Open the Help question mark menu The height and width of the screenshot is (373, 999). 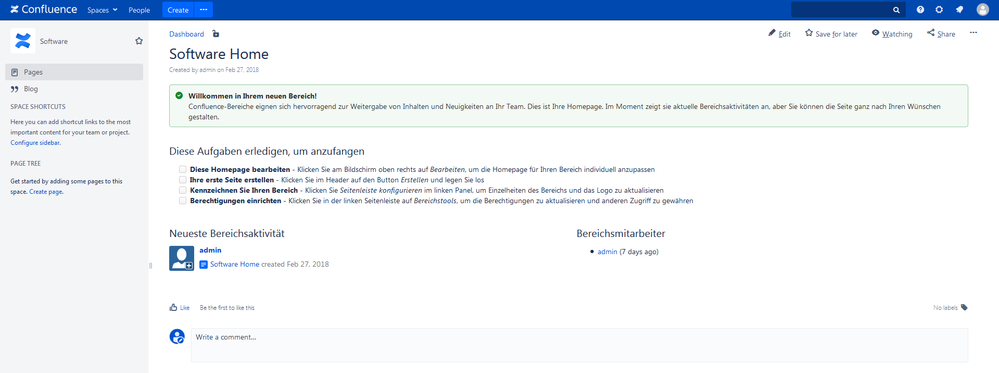pos(920,10)
